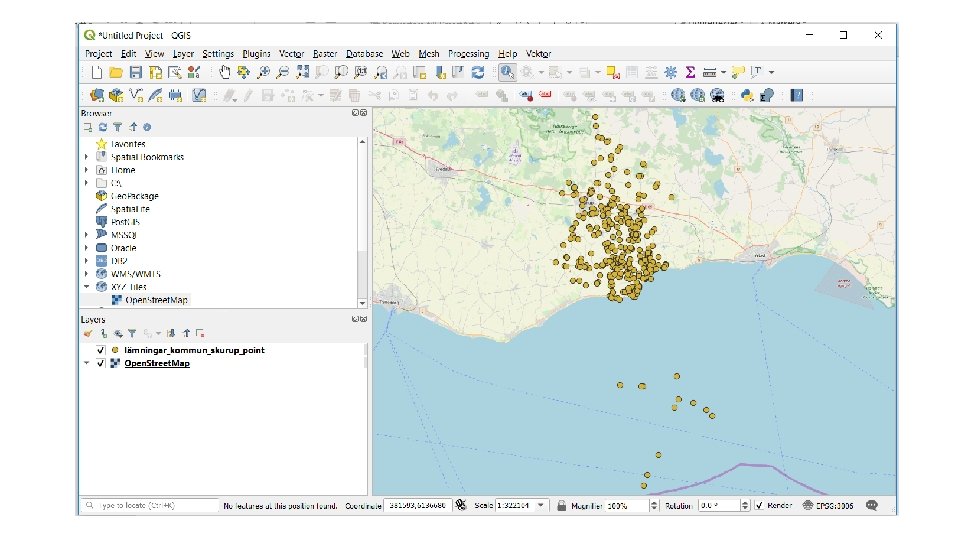Activate the Identify Features tool
The height and width of the screenshot is (540, 960).
[x=507, y=72]
